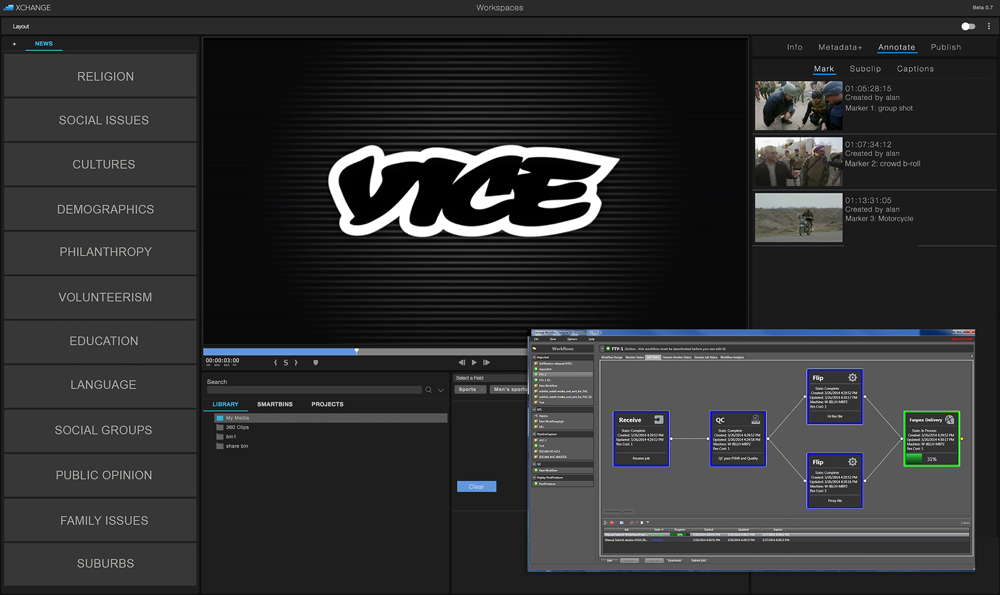1000x595 pixels.
Task: Click the player timeline playhead marker
Action: pos(357,351)
